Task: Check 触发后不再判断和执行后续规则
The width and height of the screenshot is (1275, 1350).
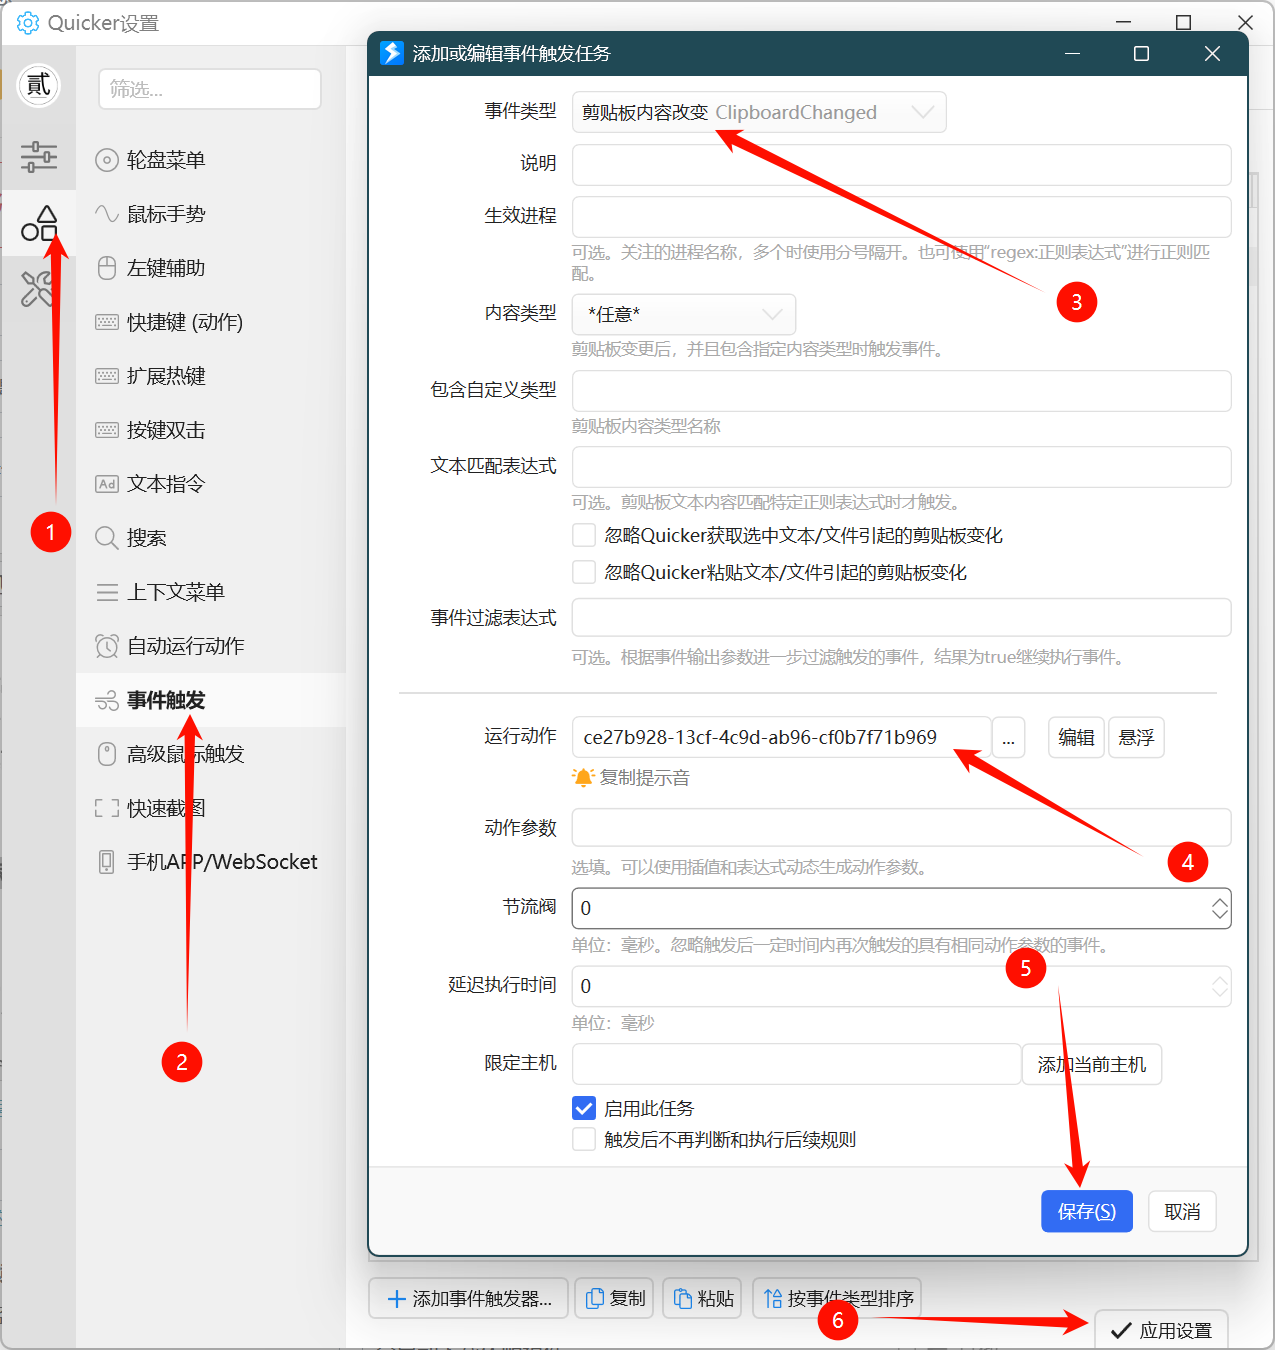Action: pyautogui.click(x=584, y=1139)
